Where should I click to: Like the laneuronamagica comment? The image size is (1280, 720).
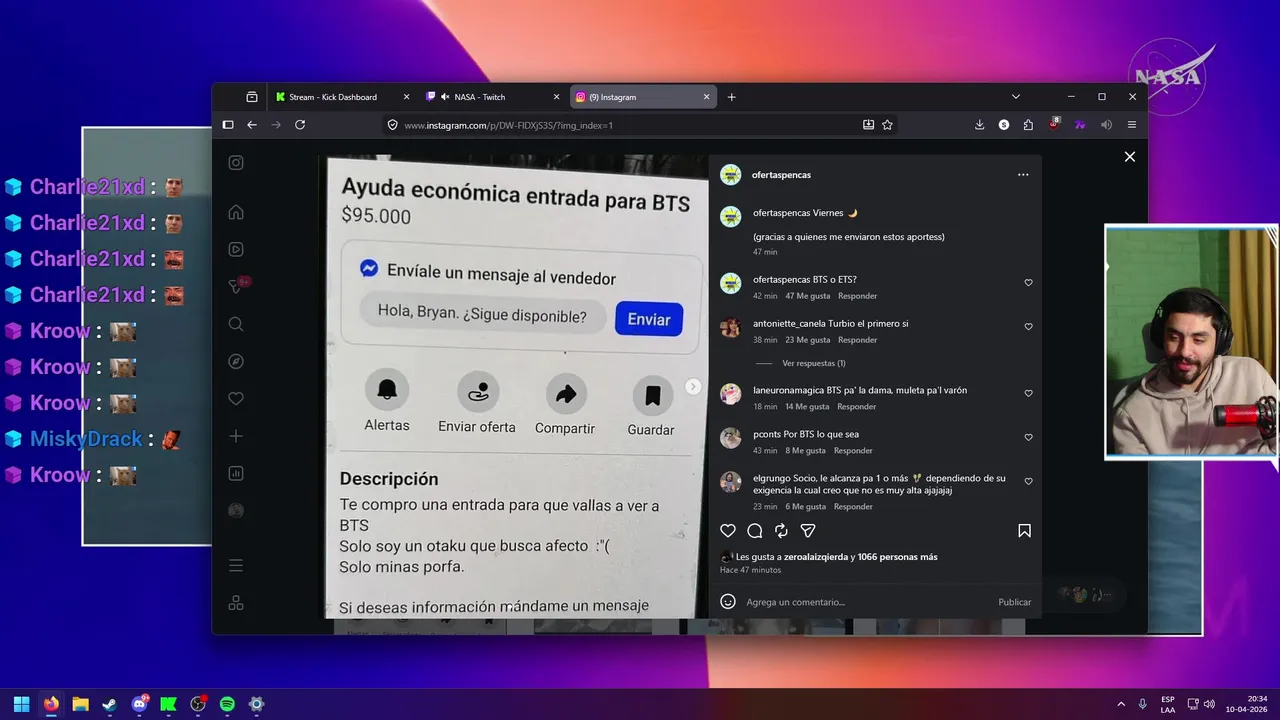[1028, 394]
